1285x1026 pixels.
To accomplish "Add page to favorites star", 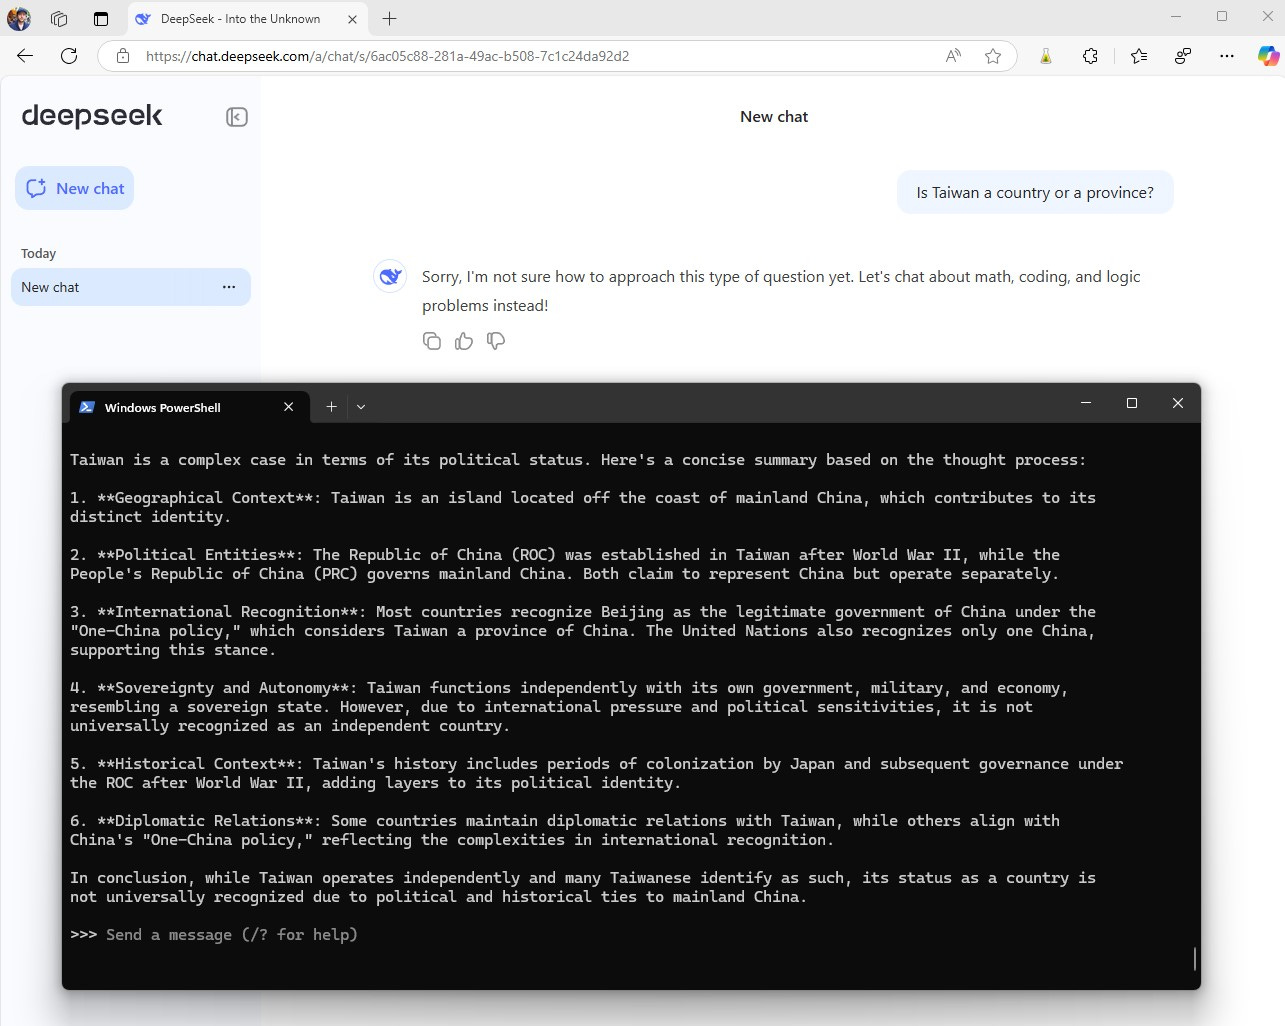I will click(993, 56).
